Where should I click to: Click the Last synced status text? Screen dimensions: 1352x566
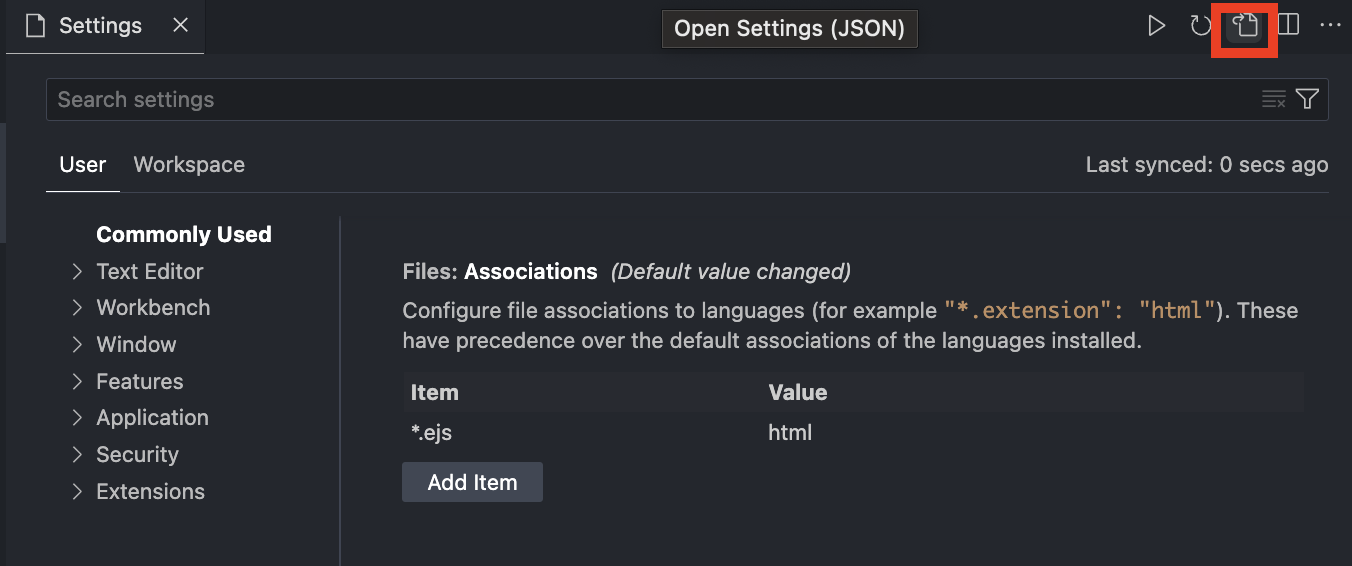[x=1206, y=165]
